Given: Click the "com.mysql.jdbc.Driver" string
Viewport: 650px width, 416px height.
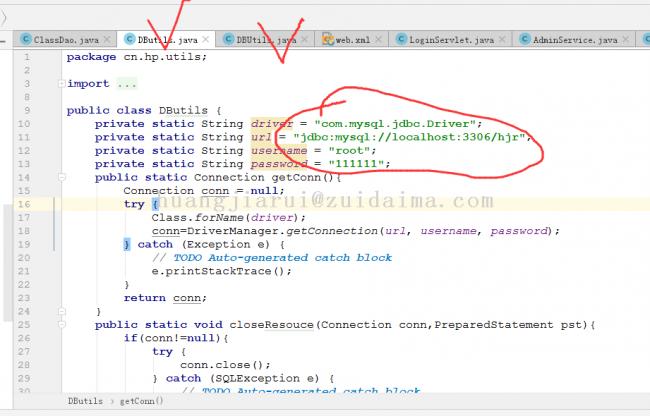Looking at the screenshot, I should [x=395, y=124].
